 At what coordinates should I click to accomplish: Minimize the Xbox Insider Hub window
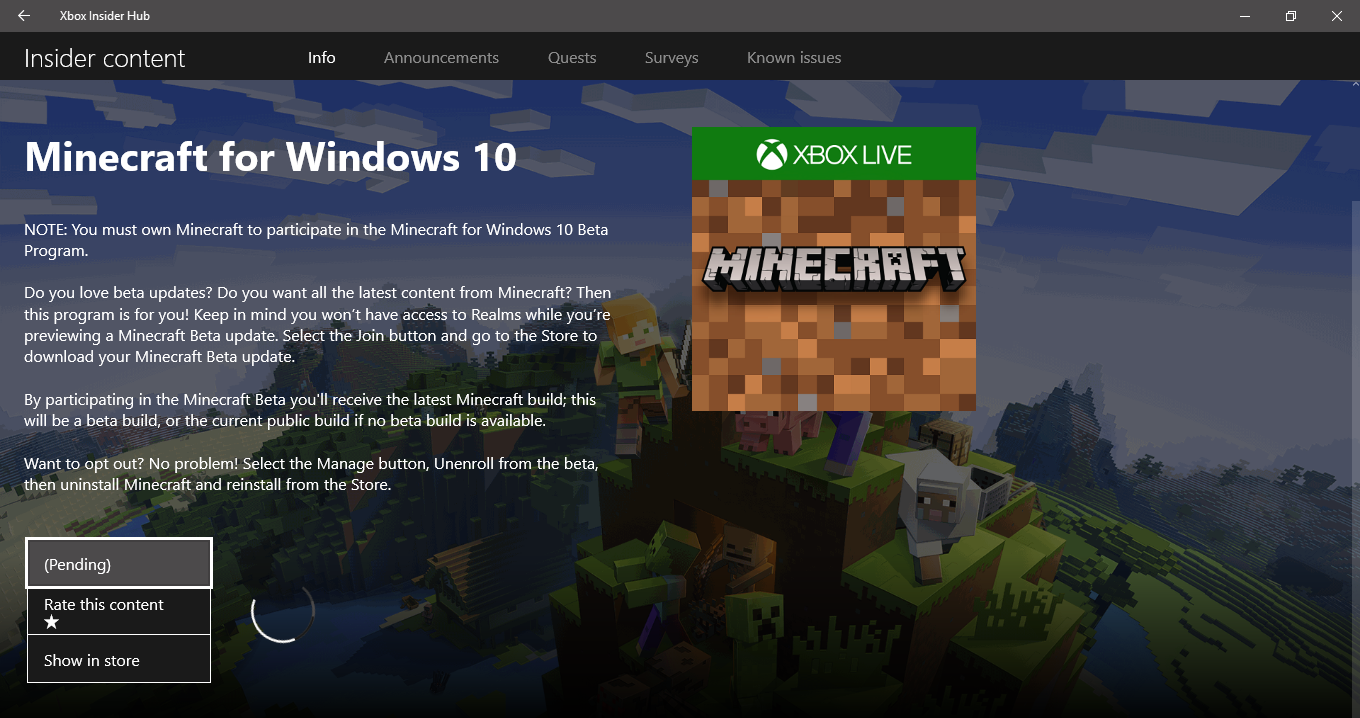1246,16
